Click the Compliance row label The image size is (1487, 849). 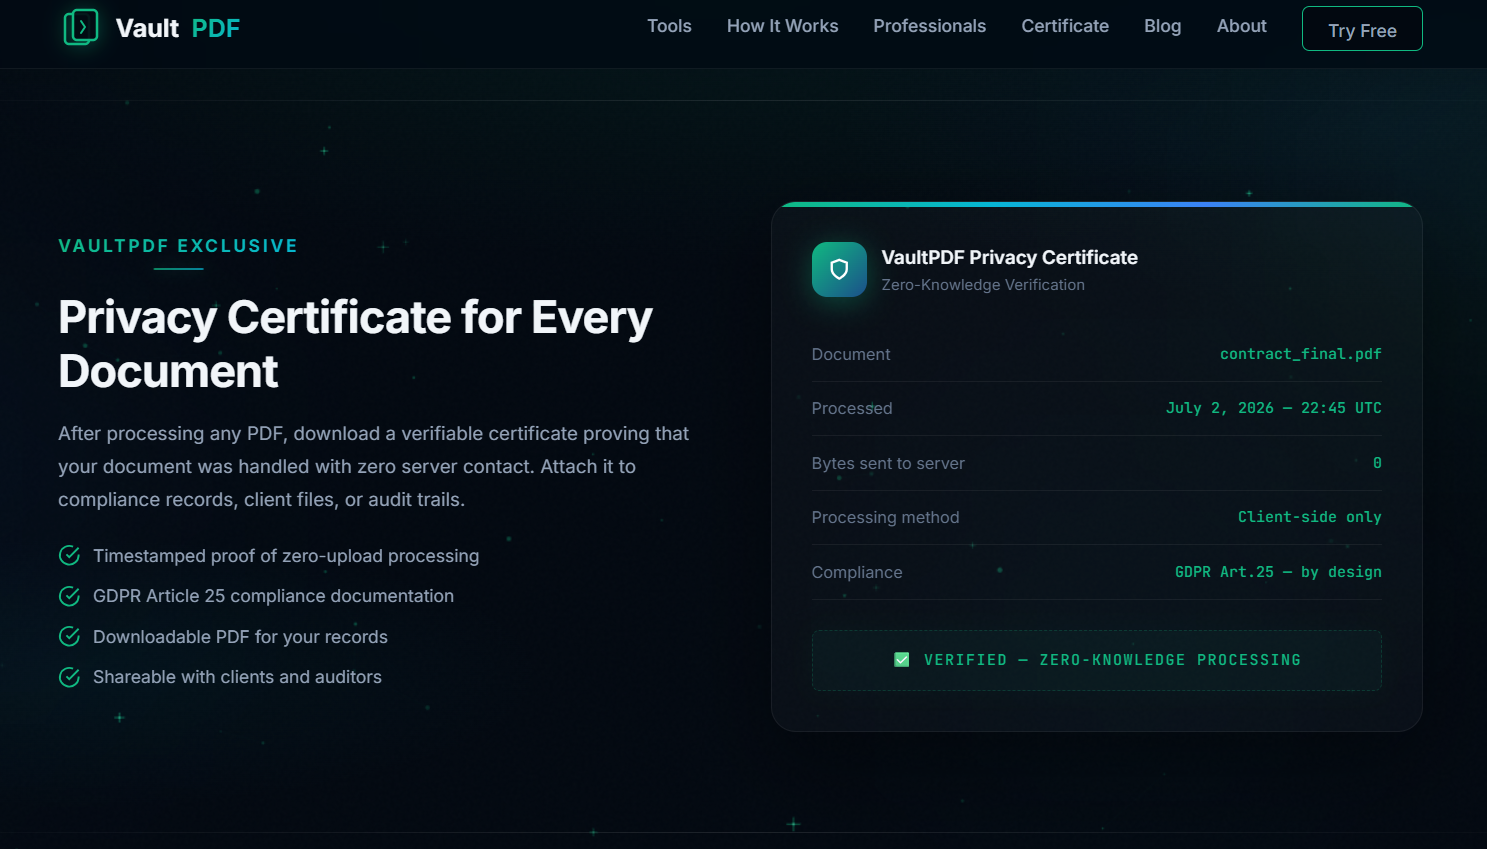tap(857, 572)
